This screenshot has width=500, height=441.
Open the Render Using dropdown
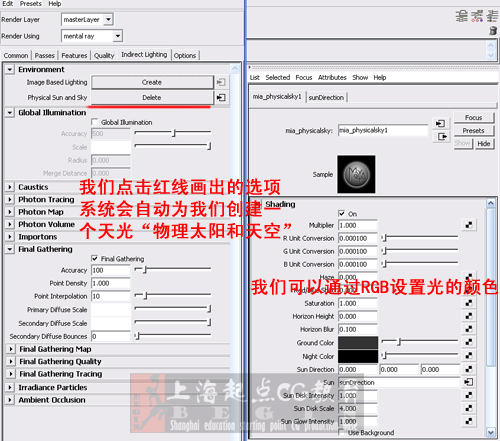[117, 36]
